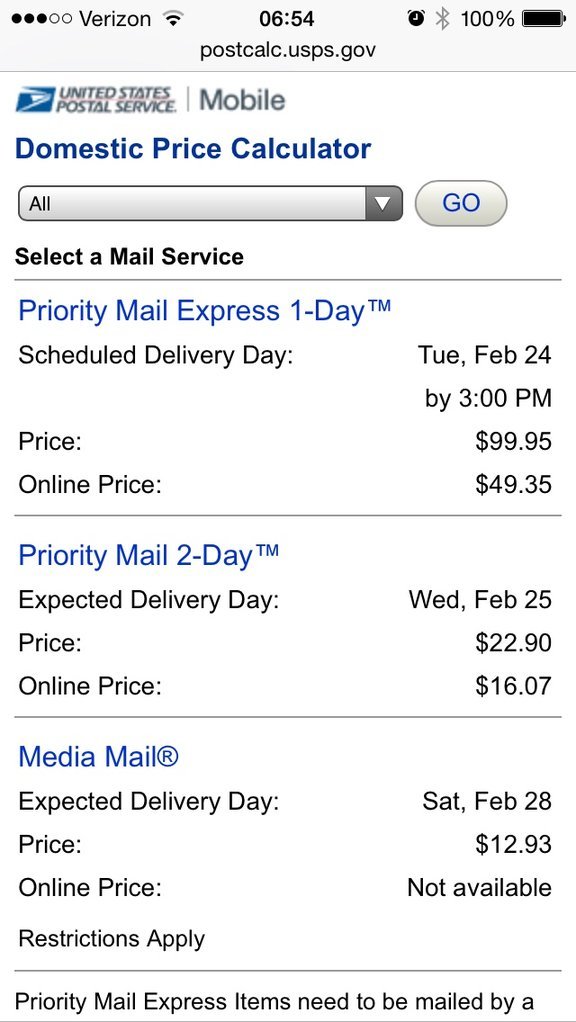
Task: Open the All mail service dropdown
Action: (210, 203)
